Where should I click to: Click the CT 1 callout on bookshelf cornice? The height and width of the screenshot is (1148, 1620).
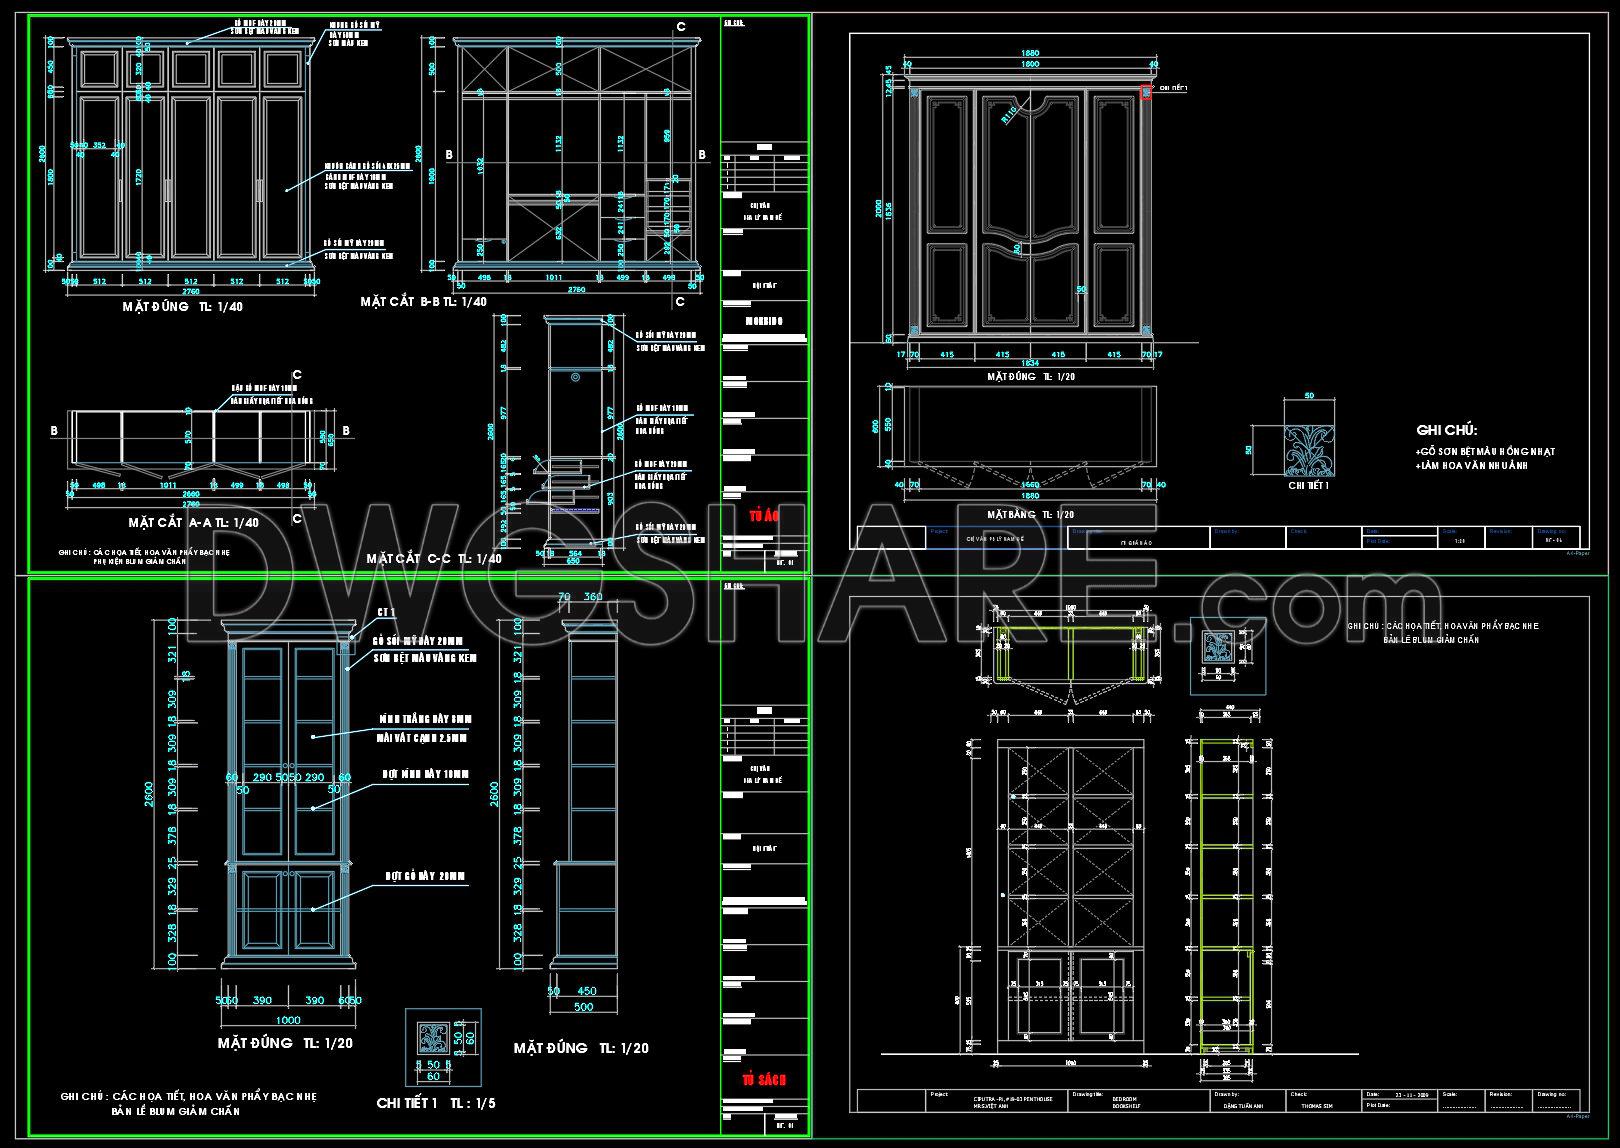386,612
